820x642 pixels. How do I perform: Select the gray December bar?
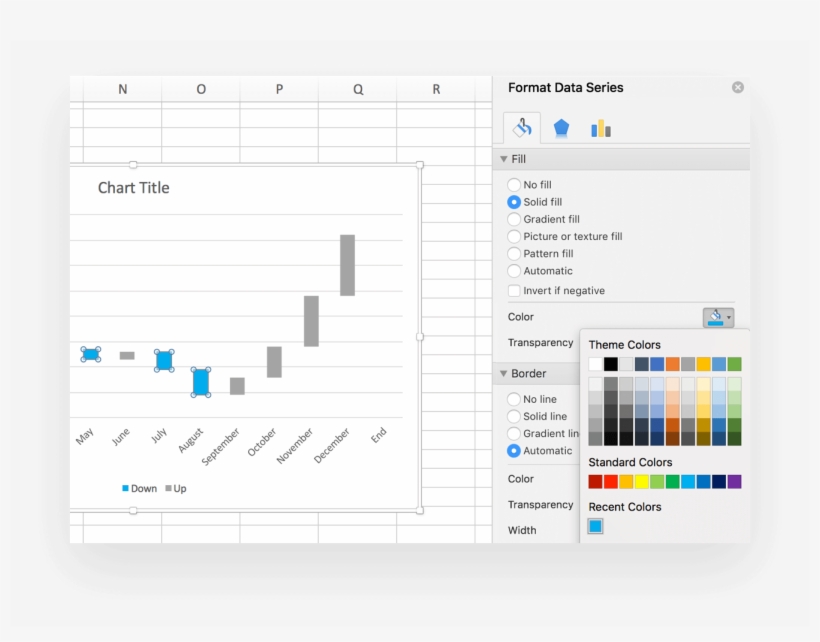click(347, 265)
